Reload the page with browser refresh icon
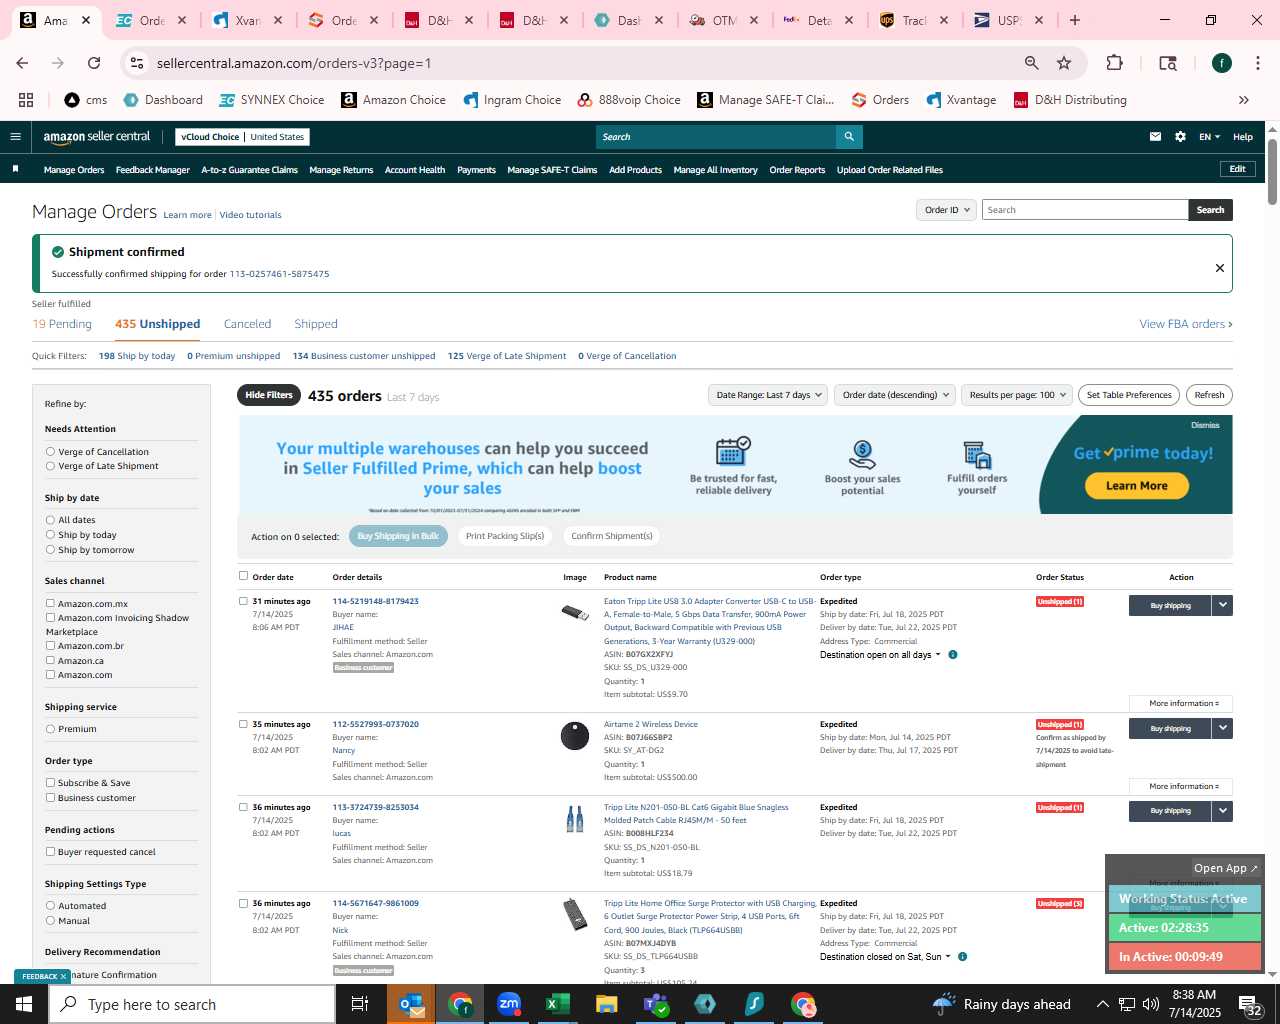The image size is (1280, 1024). click(x=94, y=63)
